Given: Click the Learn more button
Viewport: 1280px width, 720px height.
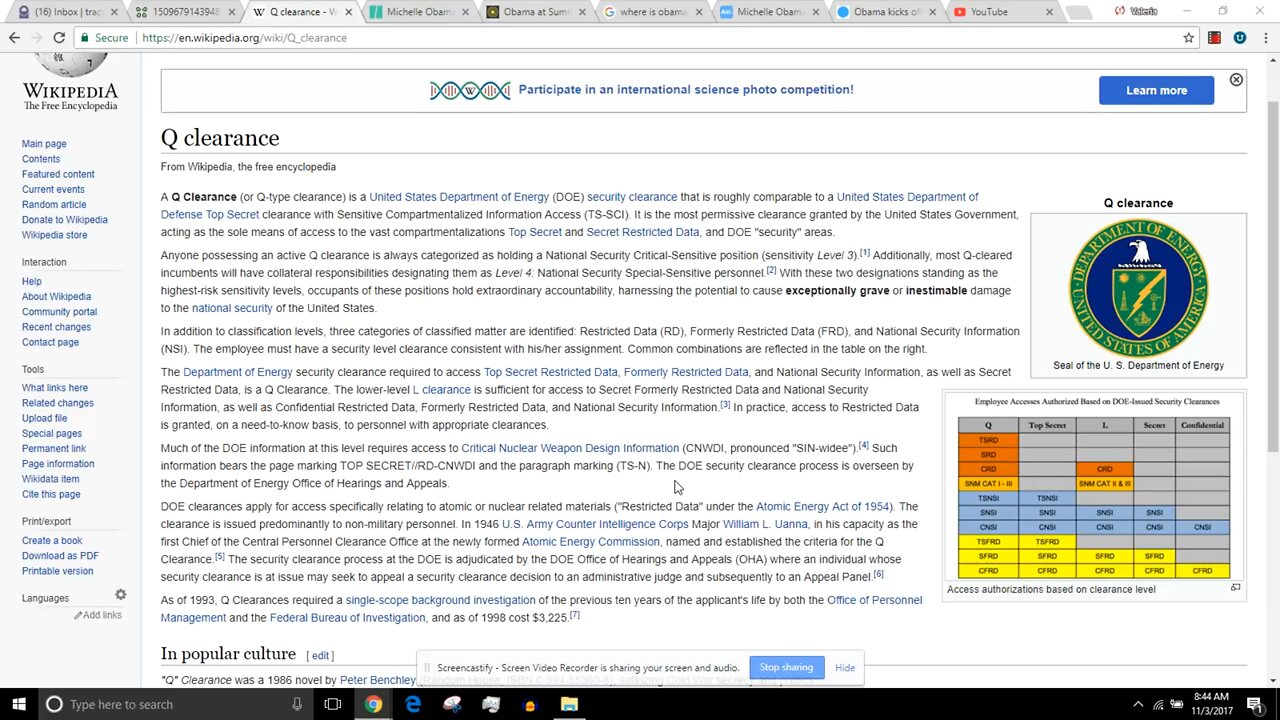Looking at the screenshot, I should (x=1156, y=90).
